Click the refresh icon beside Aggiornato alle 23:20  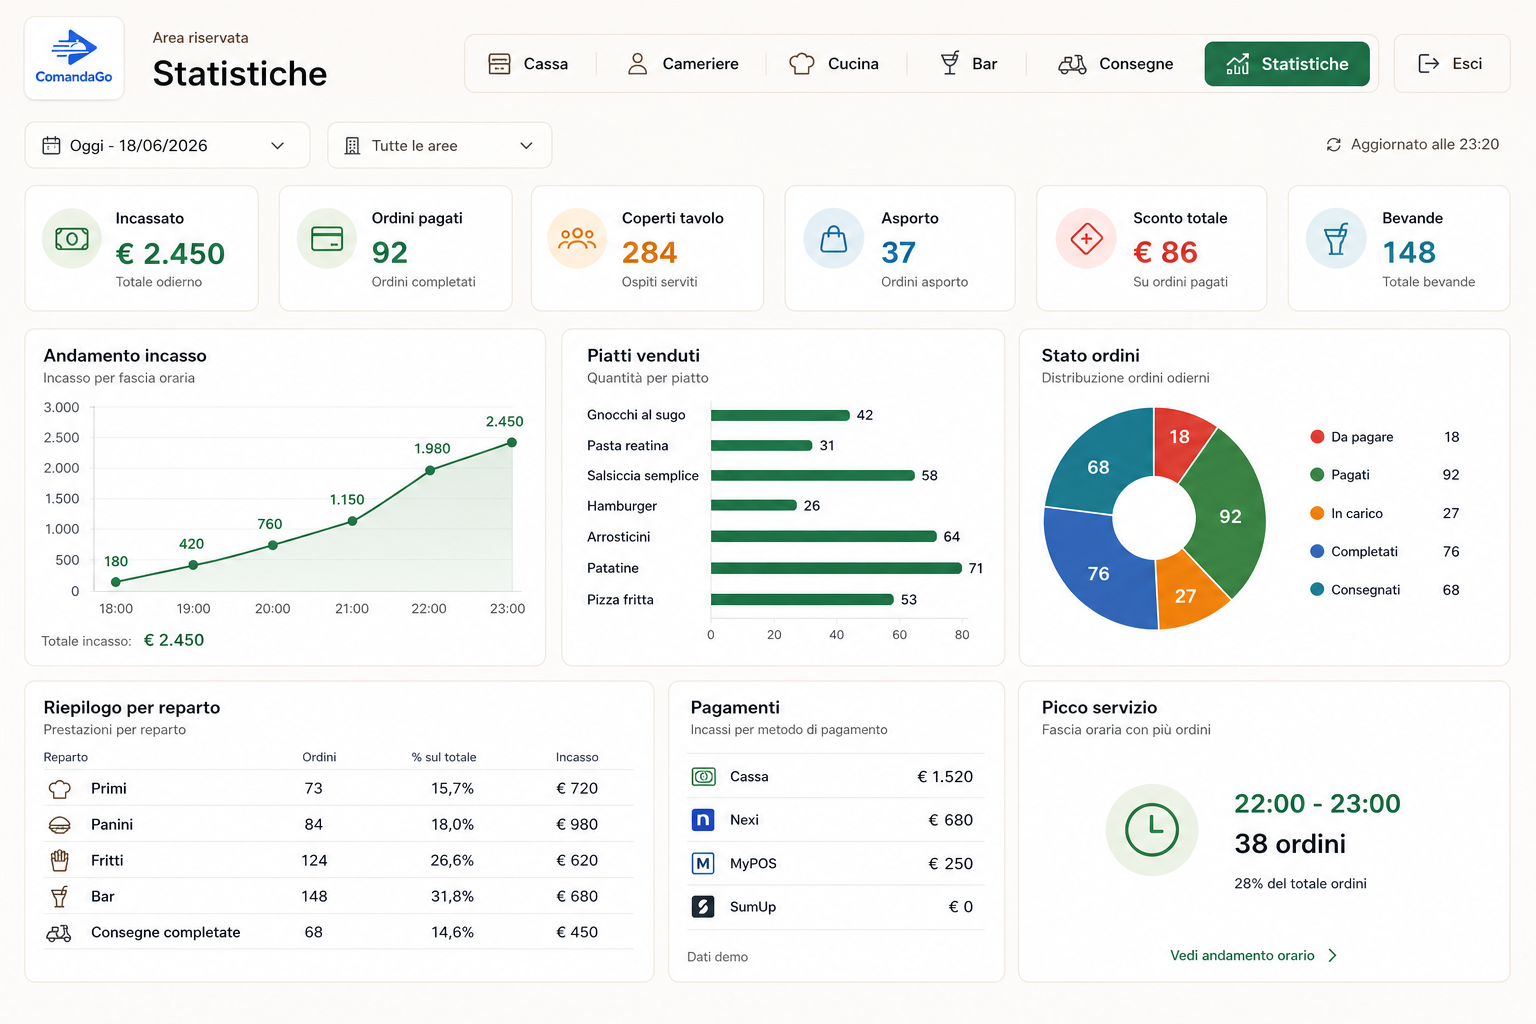(1333, 145)
